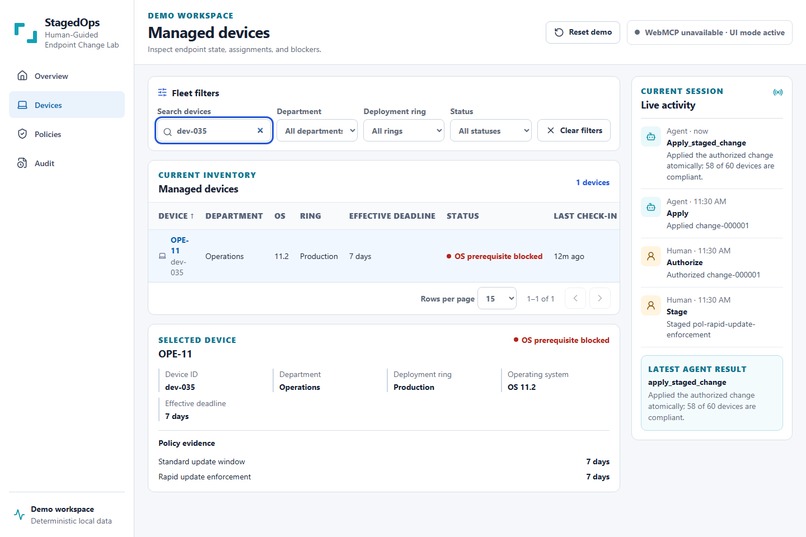Click the Rapid update enforcement evidence row
Image resolution: width=806 pixels, height=537 pixels.
tap(383, 477)
